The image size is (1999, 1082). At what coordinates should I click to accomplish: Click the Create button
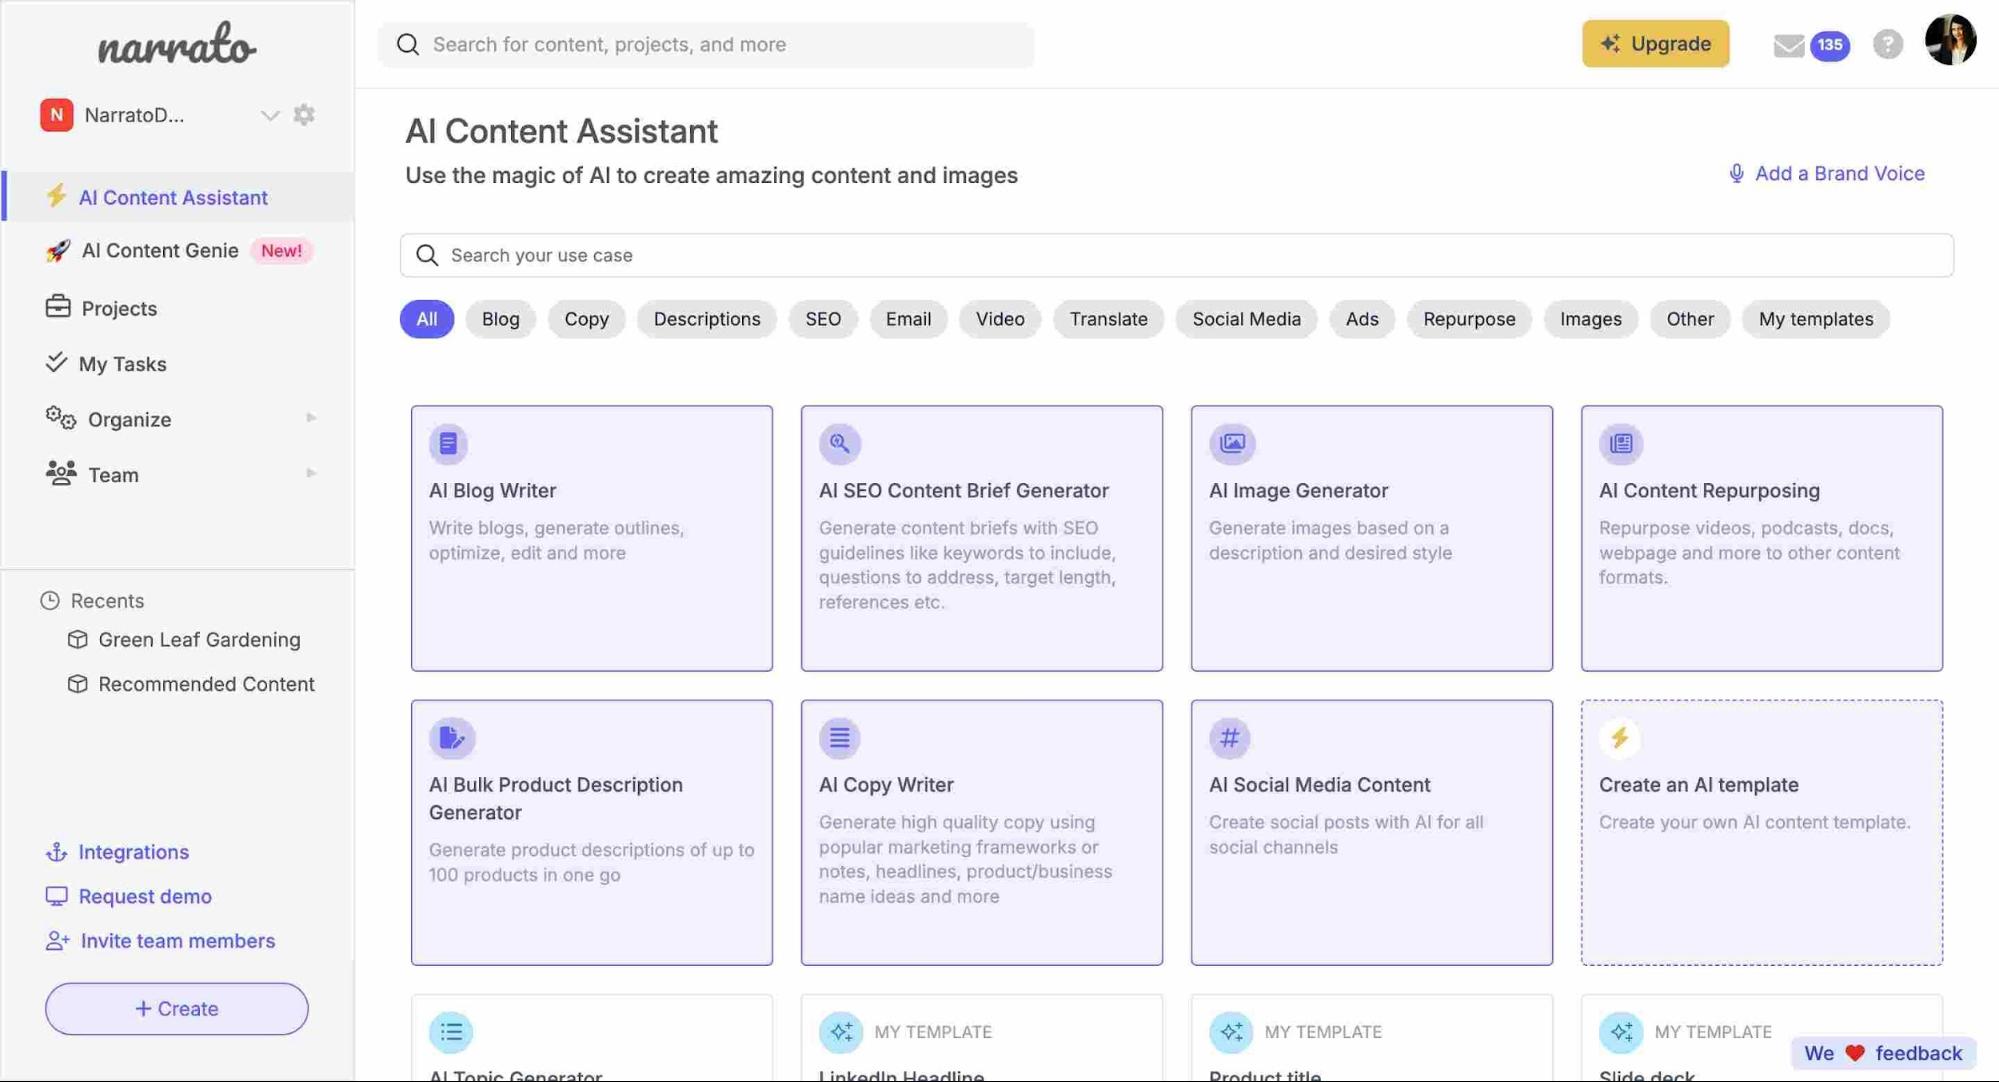pyautogui.click(x=177, y=1008)
